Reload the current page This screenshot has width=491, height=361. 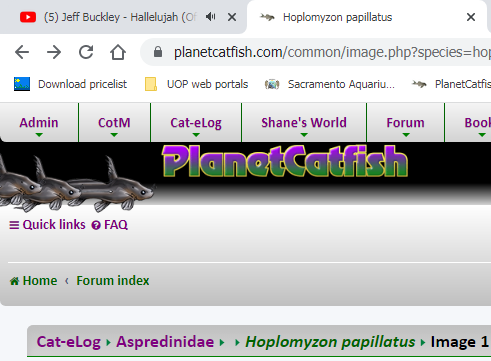pos(86,52)
